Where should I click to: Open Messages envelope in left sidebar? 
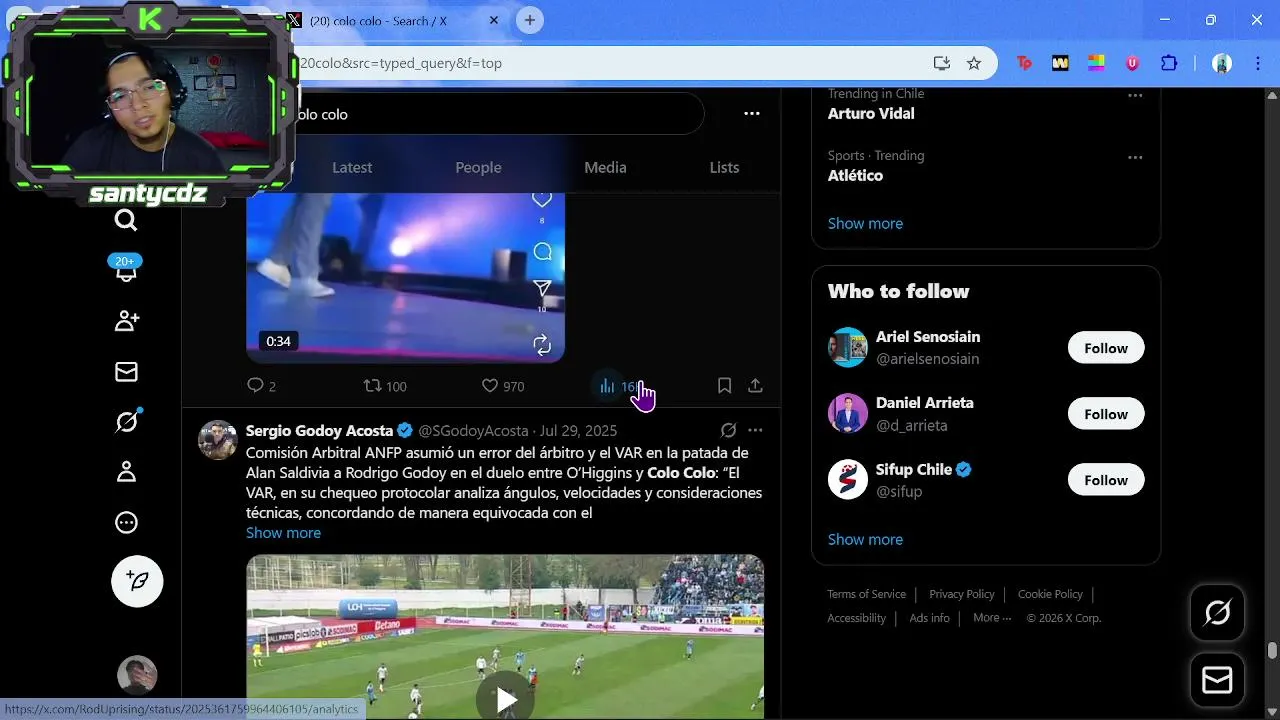tap(126, 372)
